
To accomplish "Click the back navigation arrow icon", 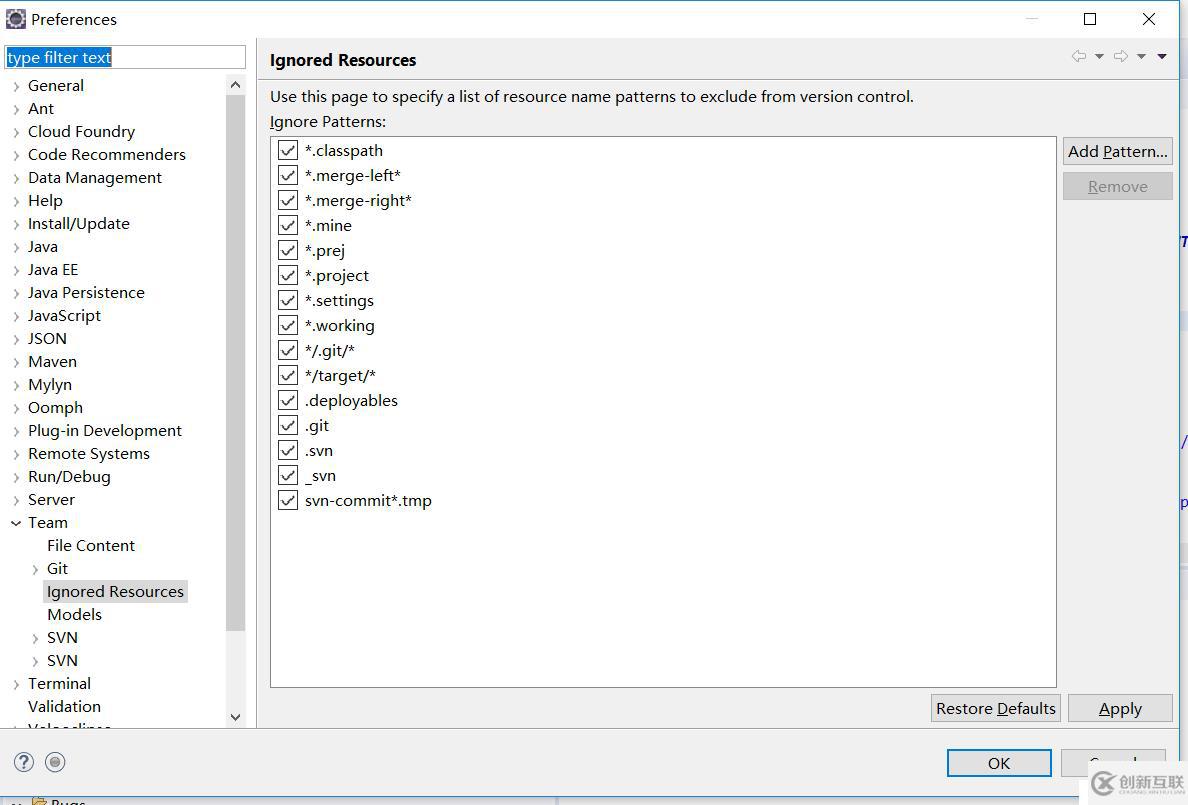I will (1078, 57).
